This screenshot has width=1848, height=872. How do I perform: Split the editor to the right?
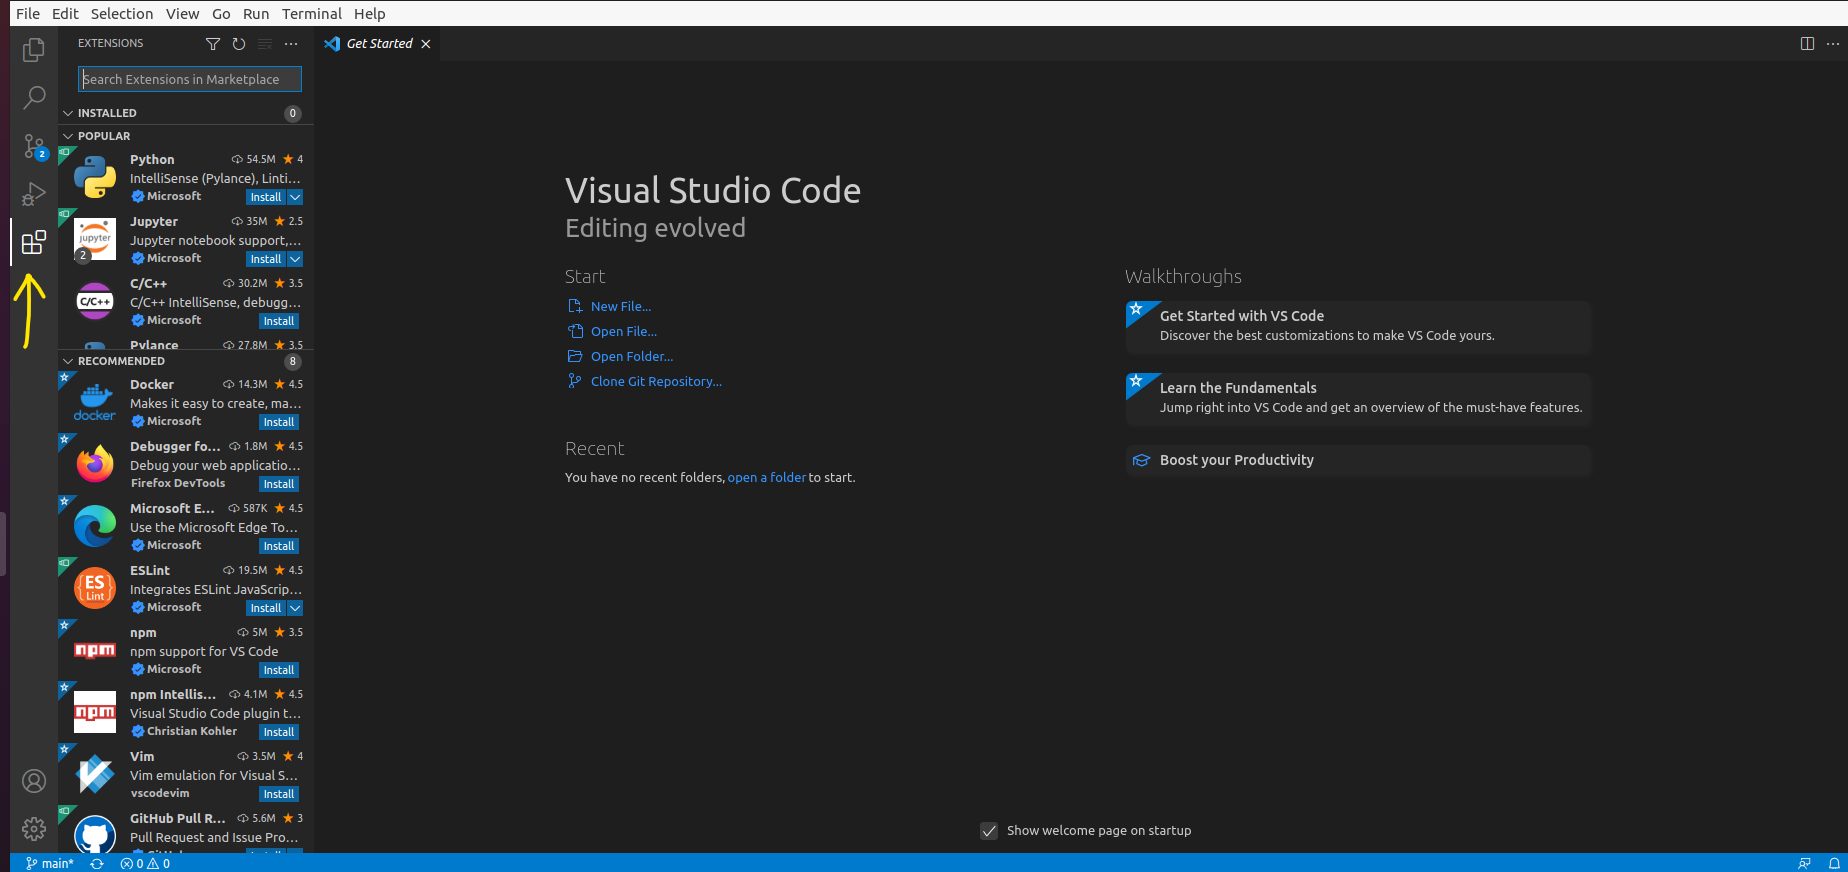1807,44
